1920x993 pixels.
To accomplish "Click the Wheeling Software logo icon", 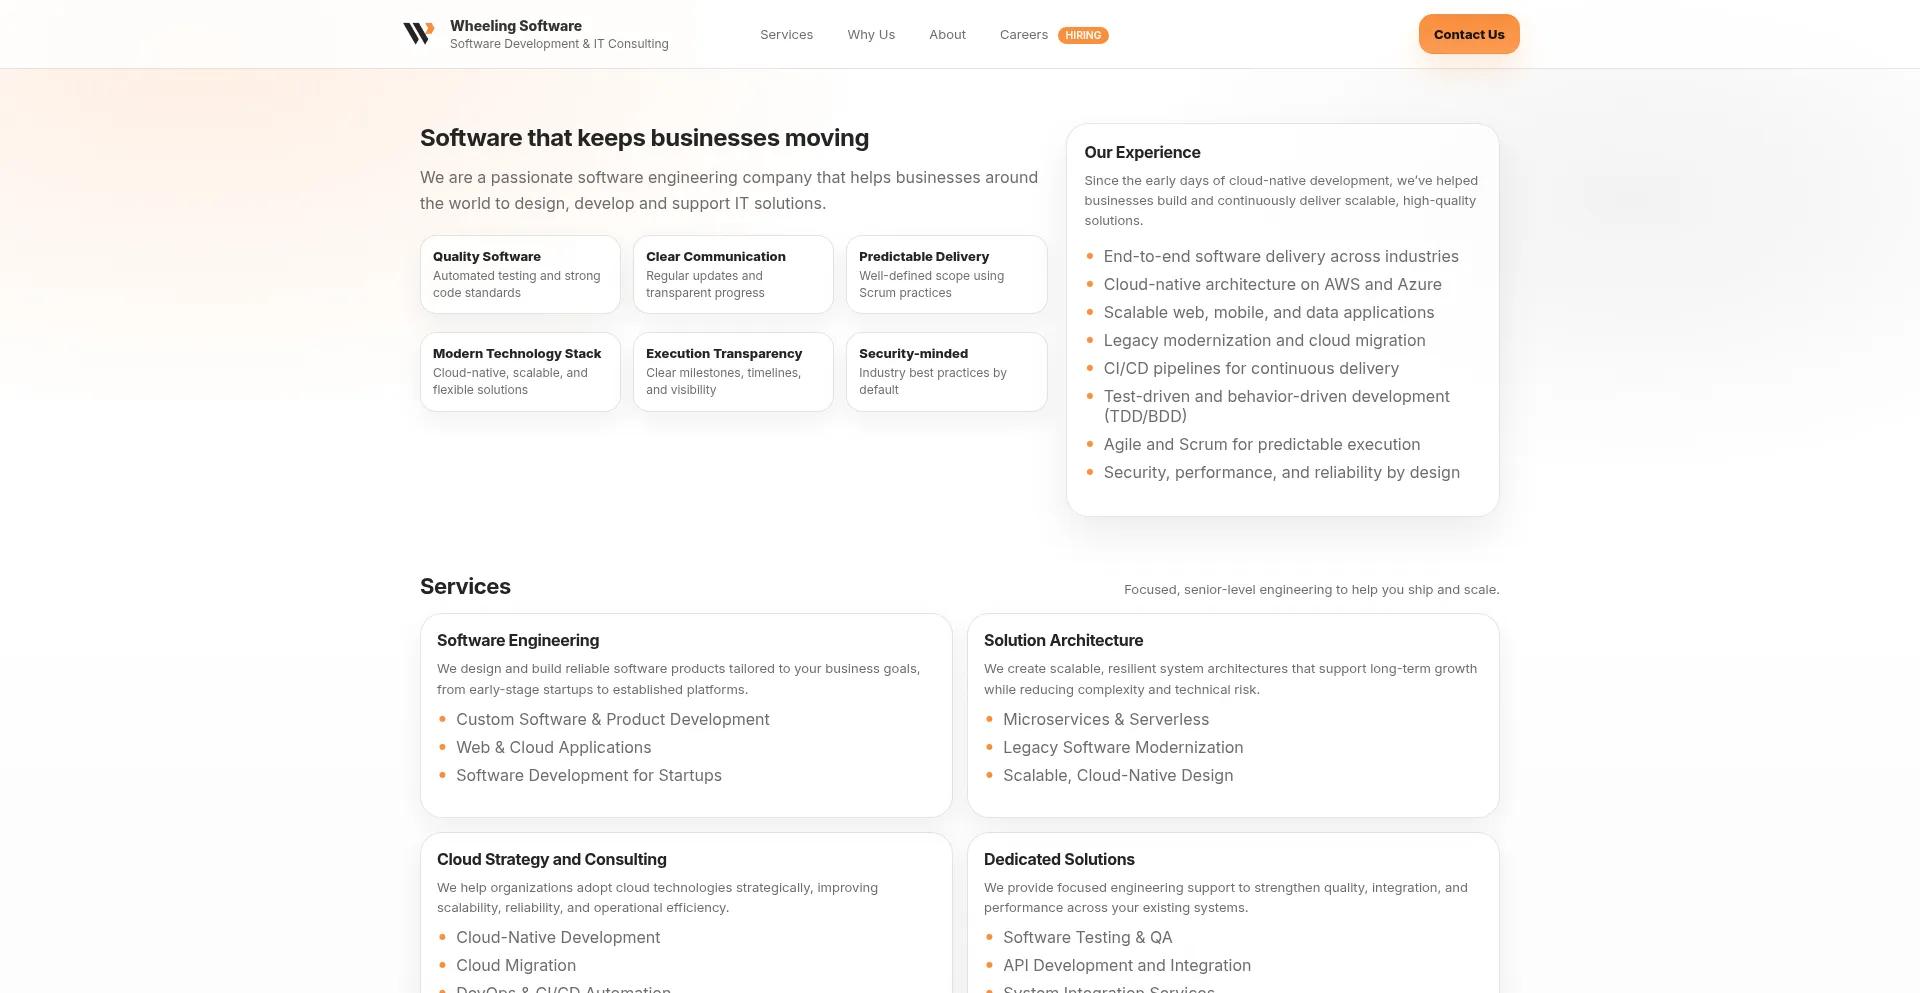I will click(x=417, y=32).
